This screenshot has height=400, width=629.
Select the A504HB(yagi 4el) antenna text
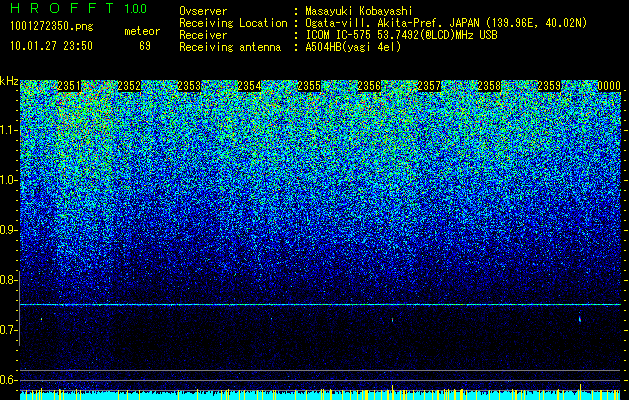click(353, 47)
